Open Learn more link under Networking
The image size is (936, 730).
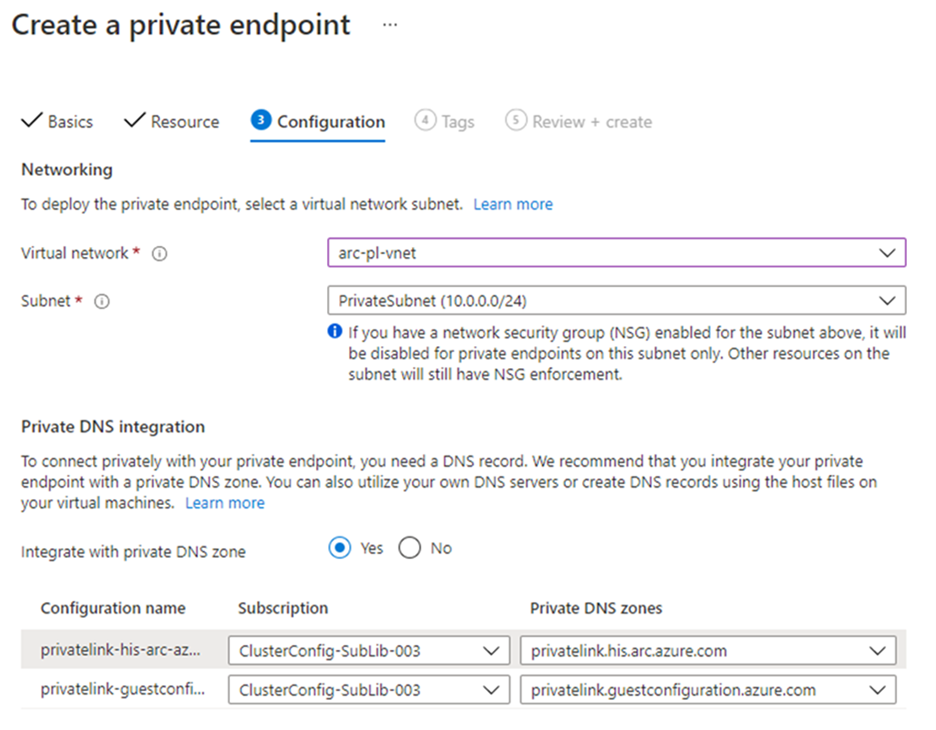[513, 204]
